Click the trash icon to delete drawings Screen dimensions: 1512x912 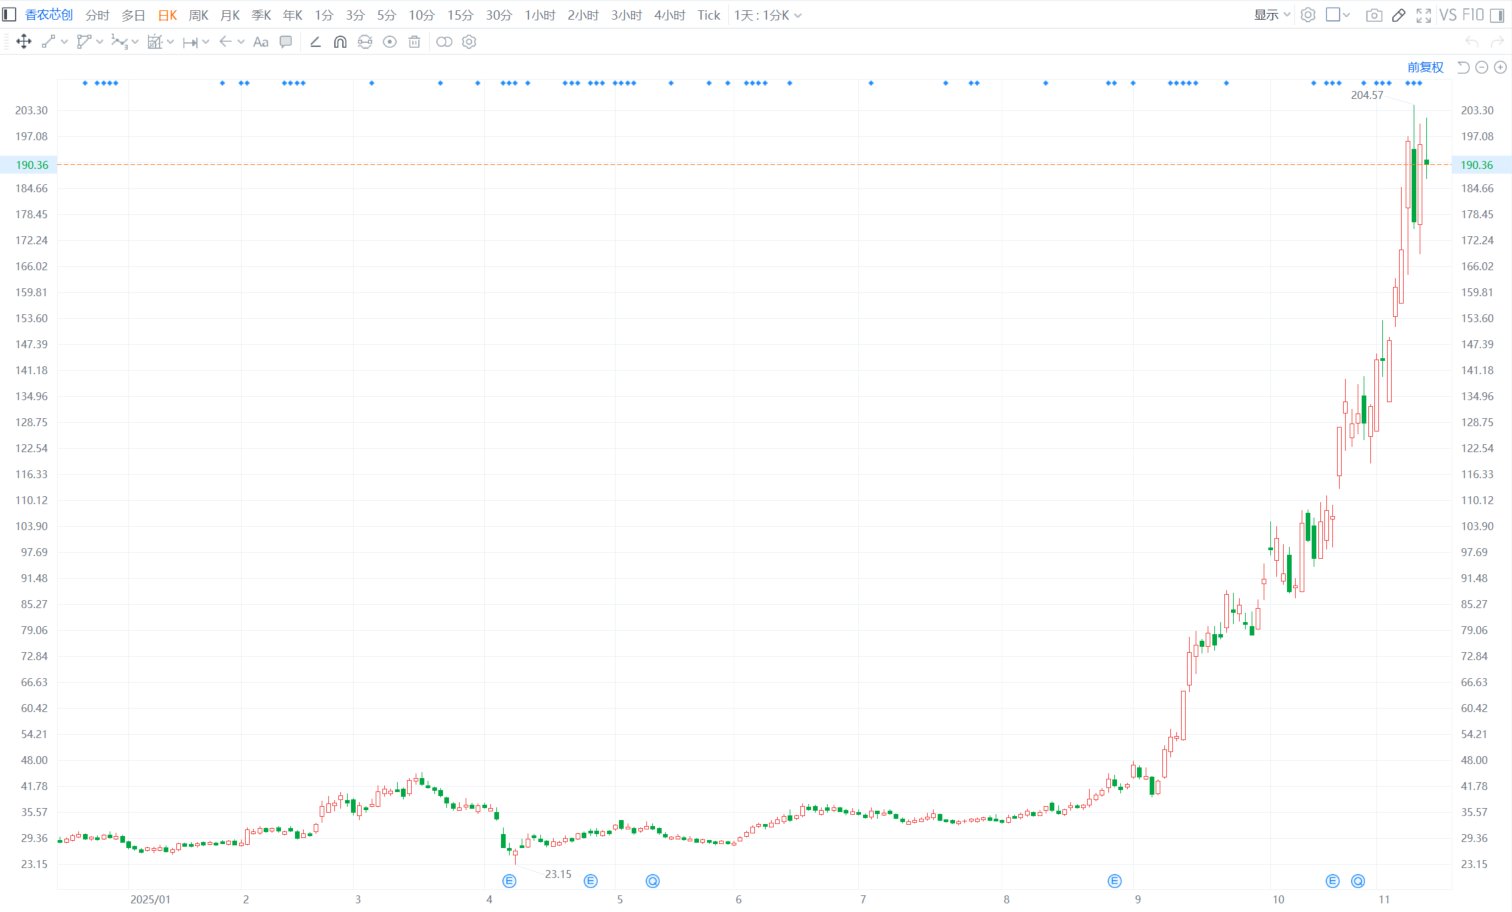(x=414, y=42)
